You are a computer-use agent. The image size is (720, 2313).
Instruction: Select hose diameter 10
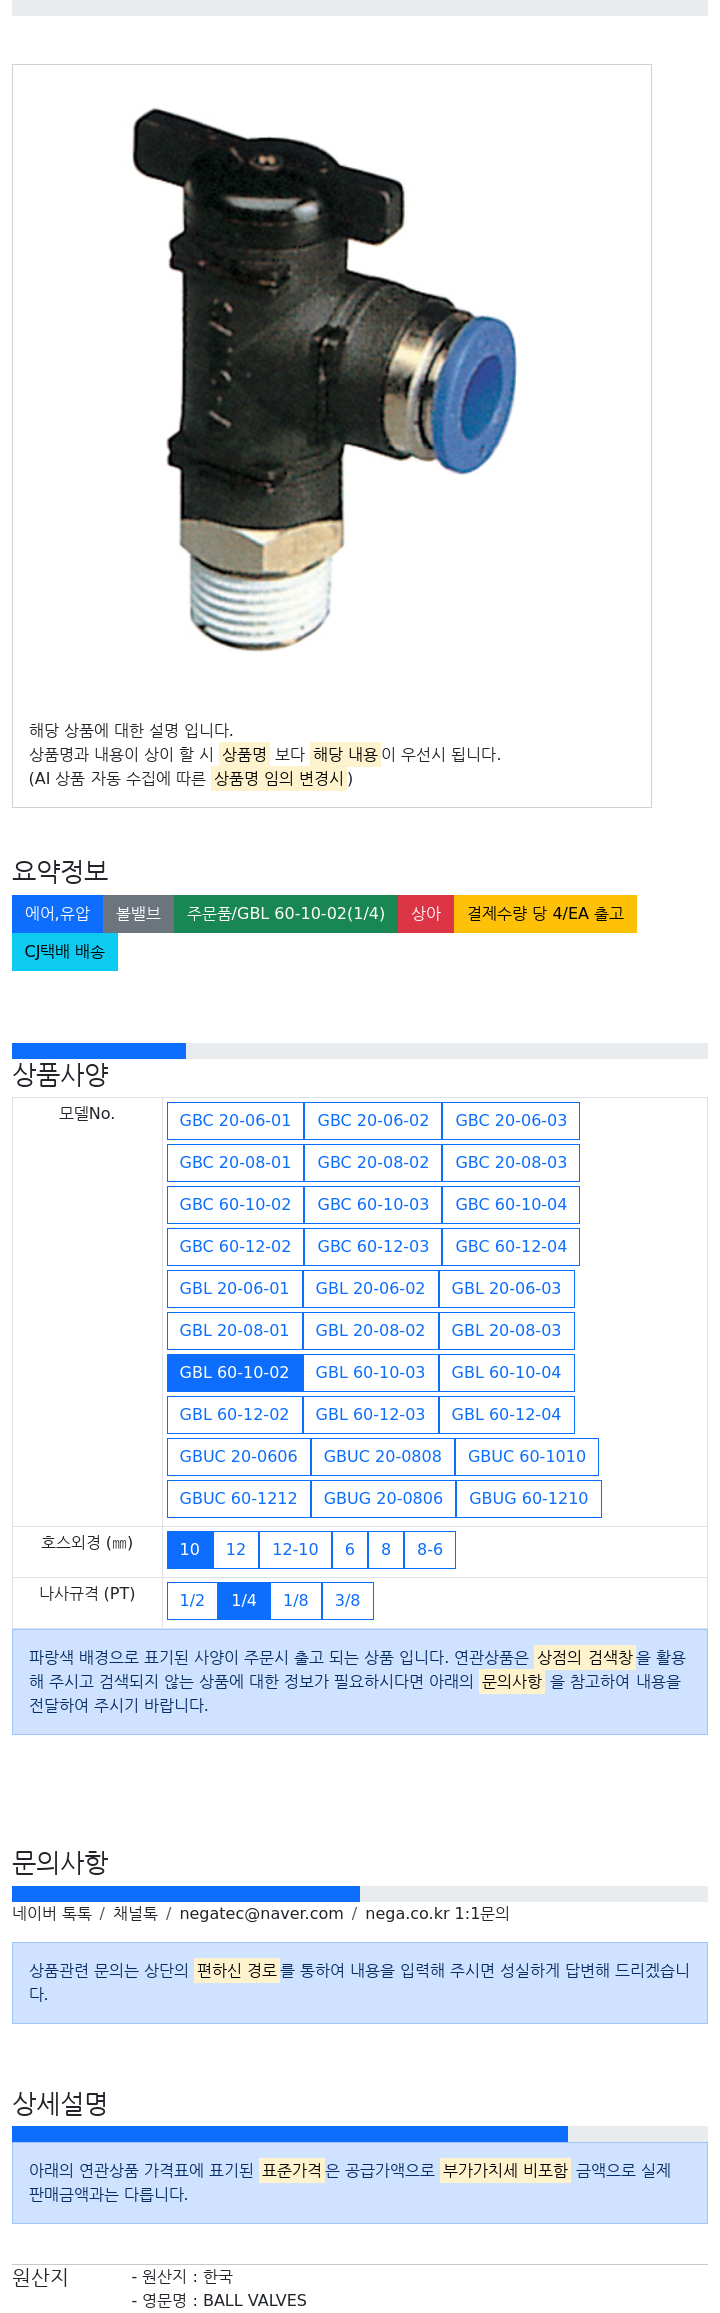point(190,1550)
